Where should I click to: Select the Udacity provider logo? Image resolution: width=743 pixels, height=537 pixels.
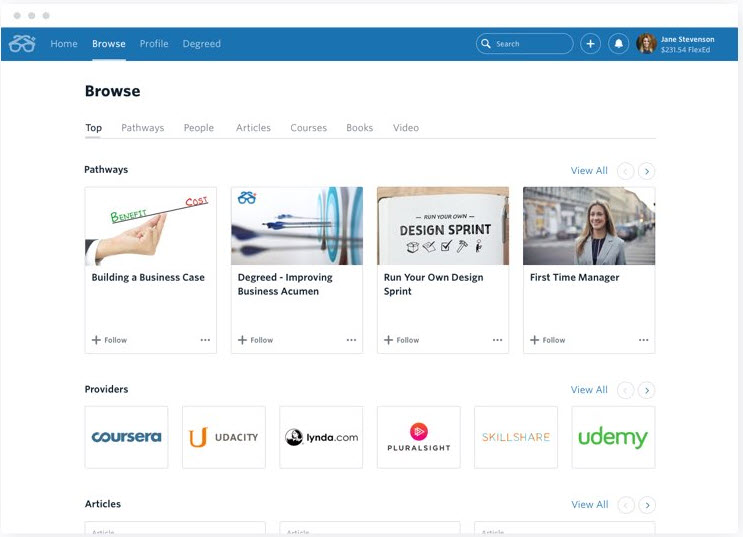224,437
